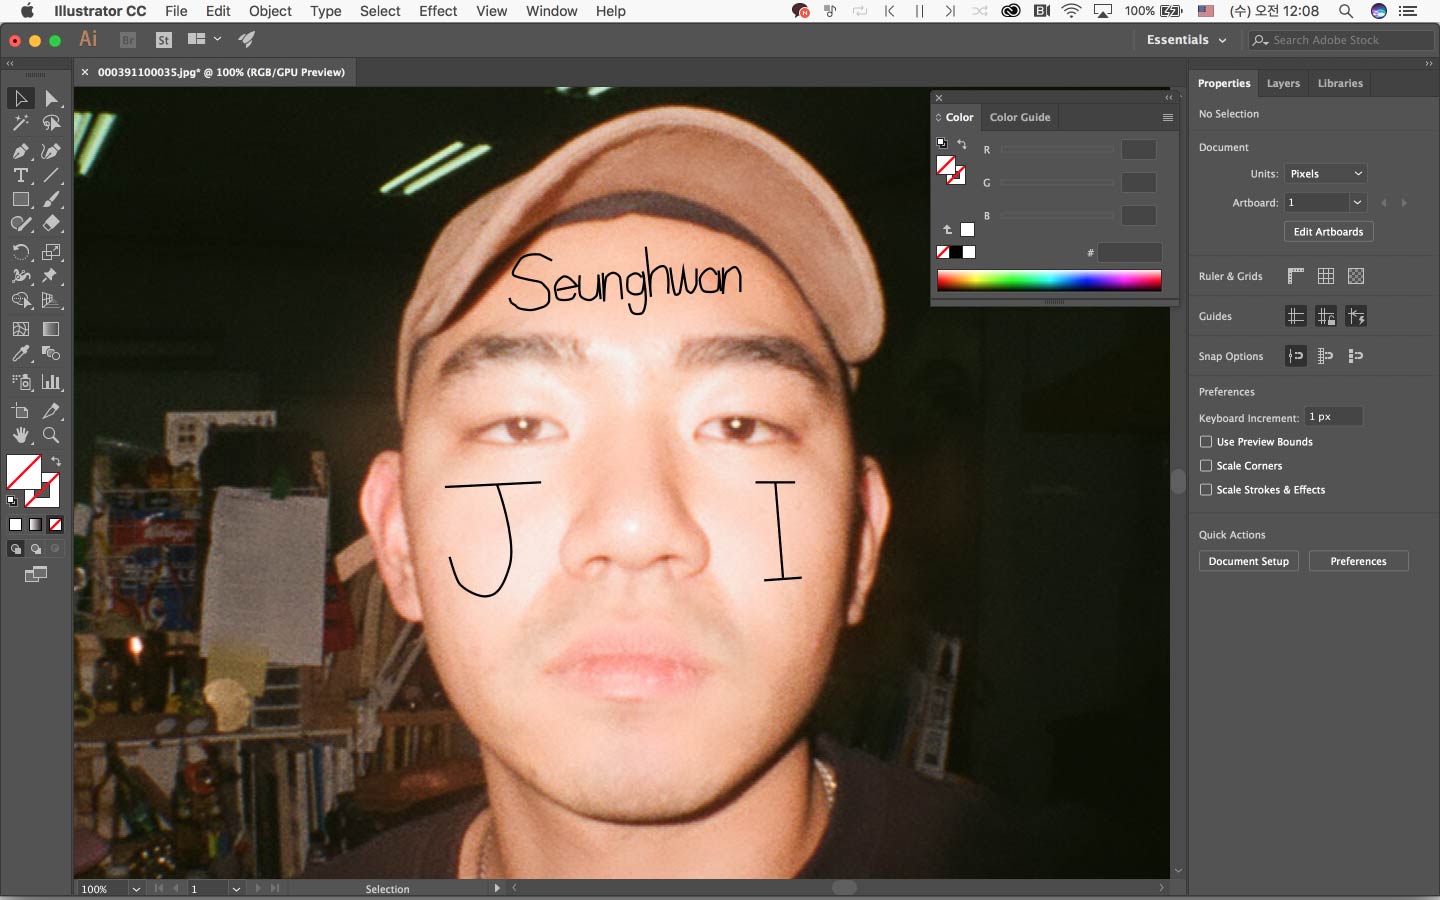Select the Gradient tool

click(52, 328)
